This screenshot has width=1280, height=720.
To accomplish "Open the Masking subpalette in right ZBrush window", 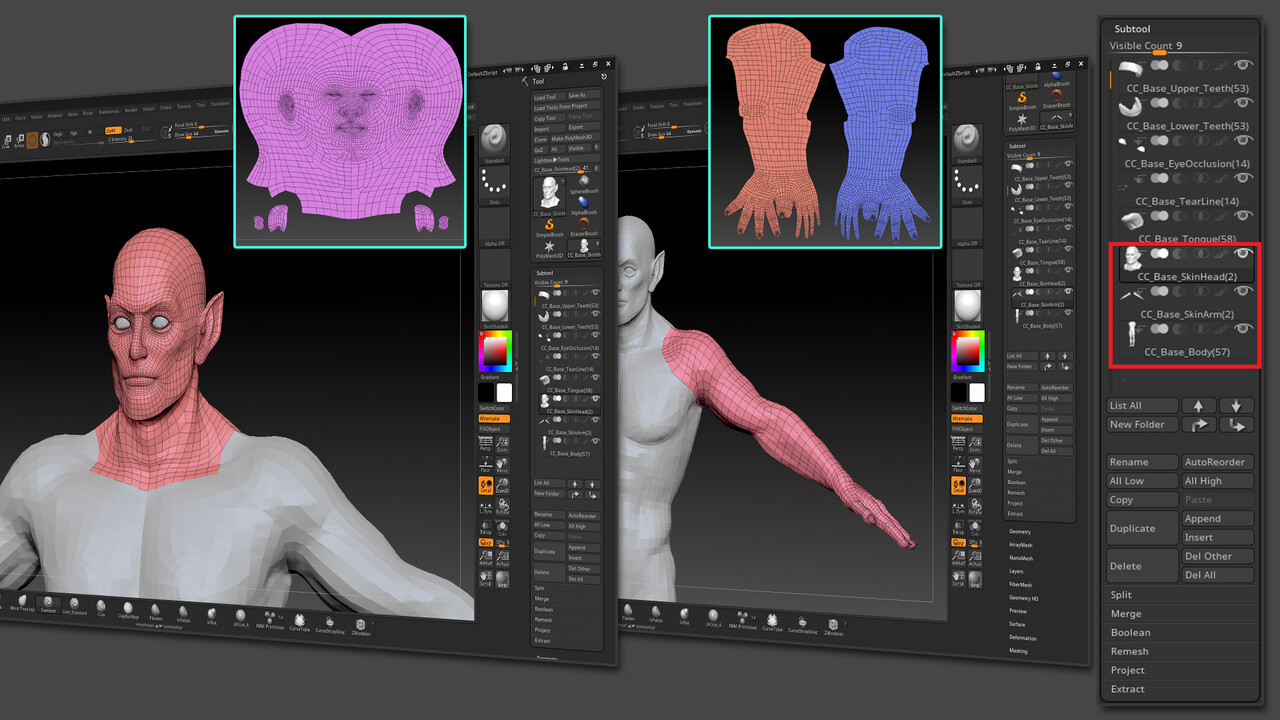I will tap(1019, 651).
